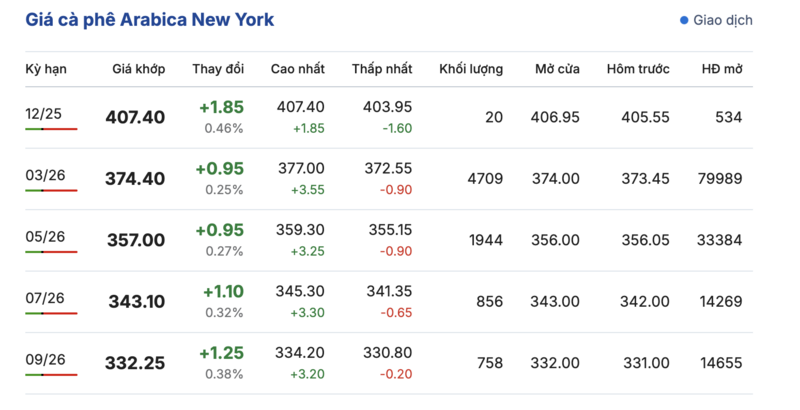The height and width of the screenshot is (410, 800).
Task: Open the 03/26 contract term
Action: coord(44,175)
